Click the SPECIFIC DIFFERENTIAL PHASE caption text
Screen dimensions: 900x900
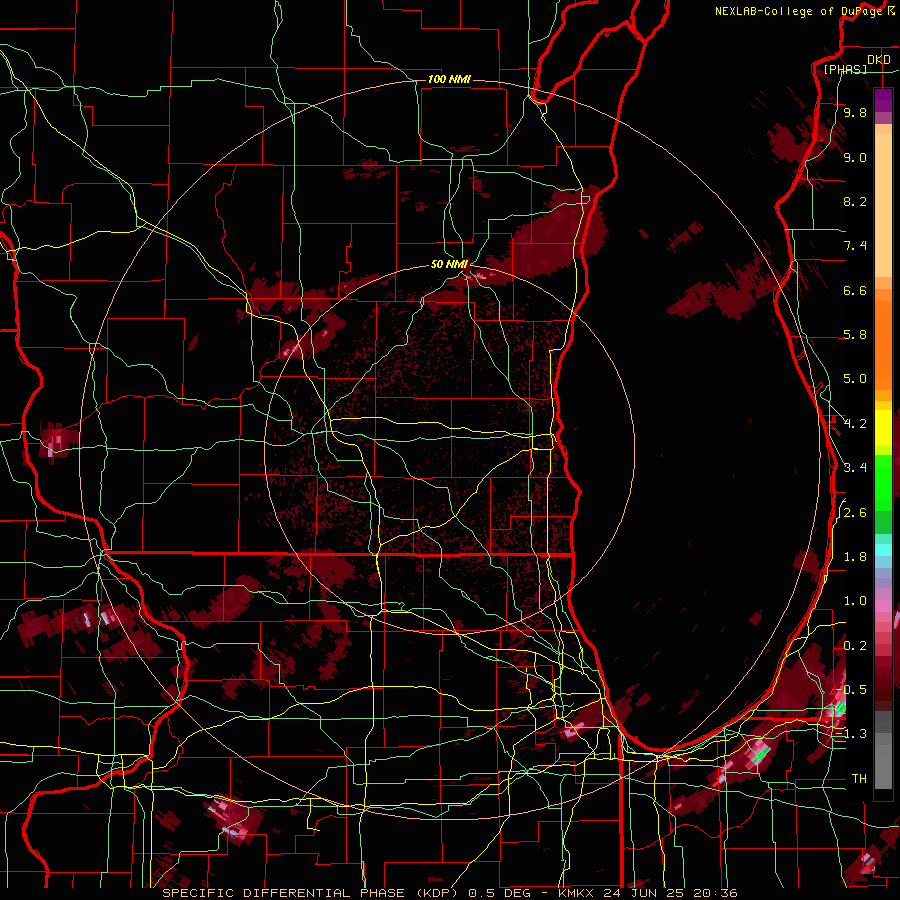[x=283, y=893]
